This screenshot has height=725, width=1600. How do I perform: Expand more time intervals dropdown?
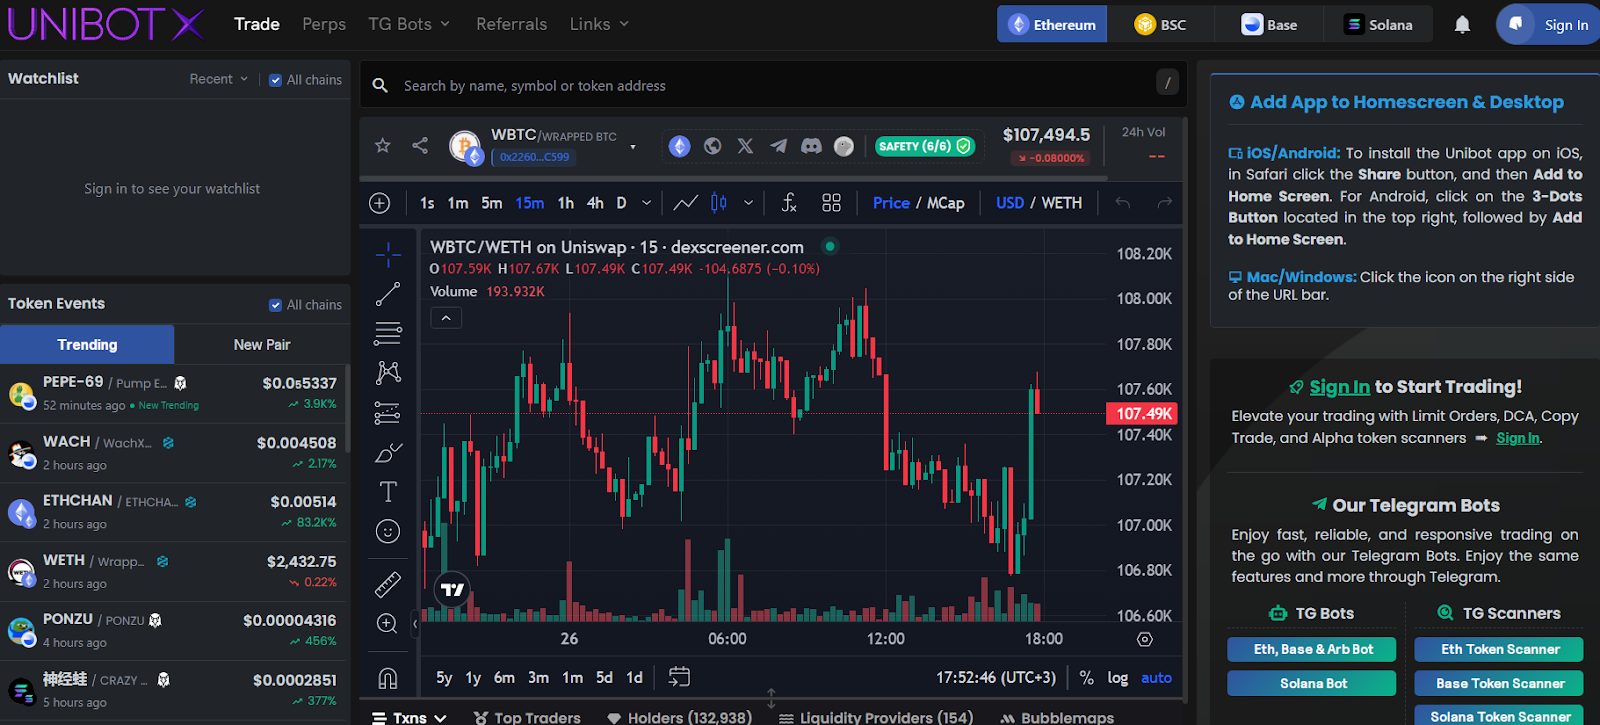[x=646, y=203]
